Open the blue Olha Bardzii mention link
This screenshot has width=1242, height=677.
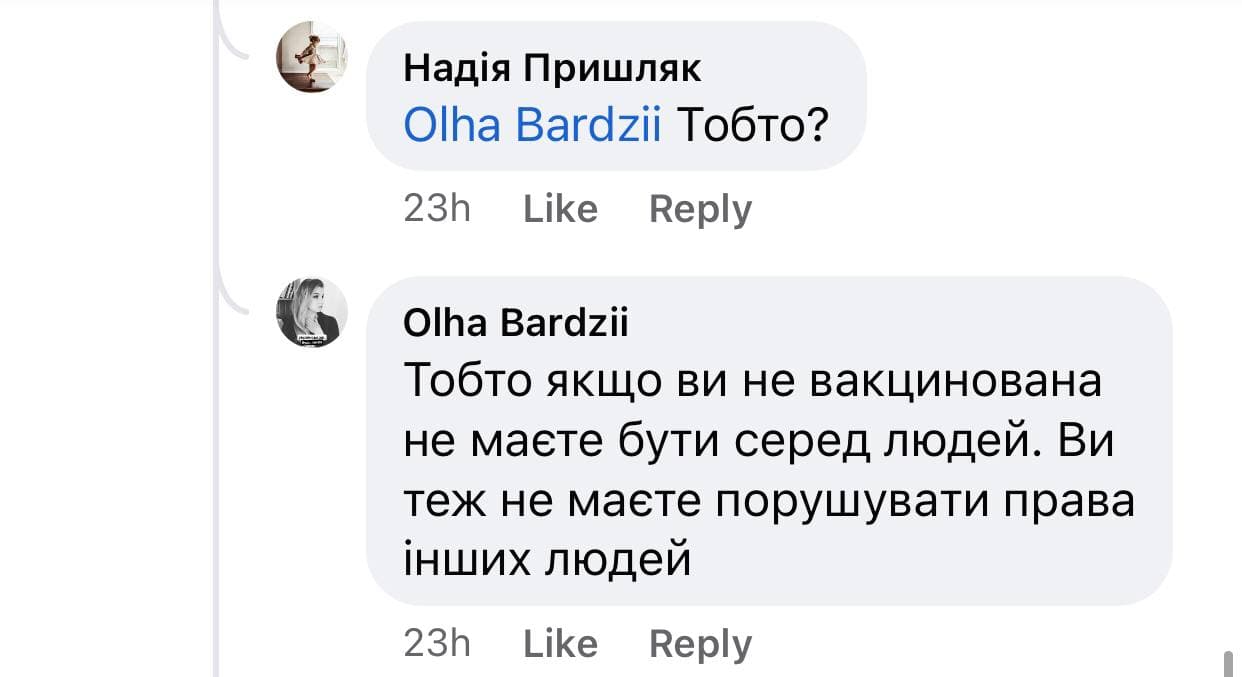coord(532,125)
